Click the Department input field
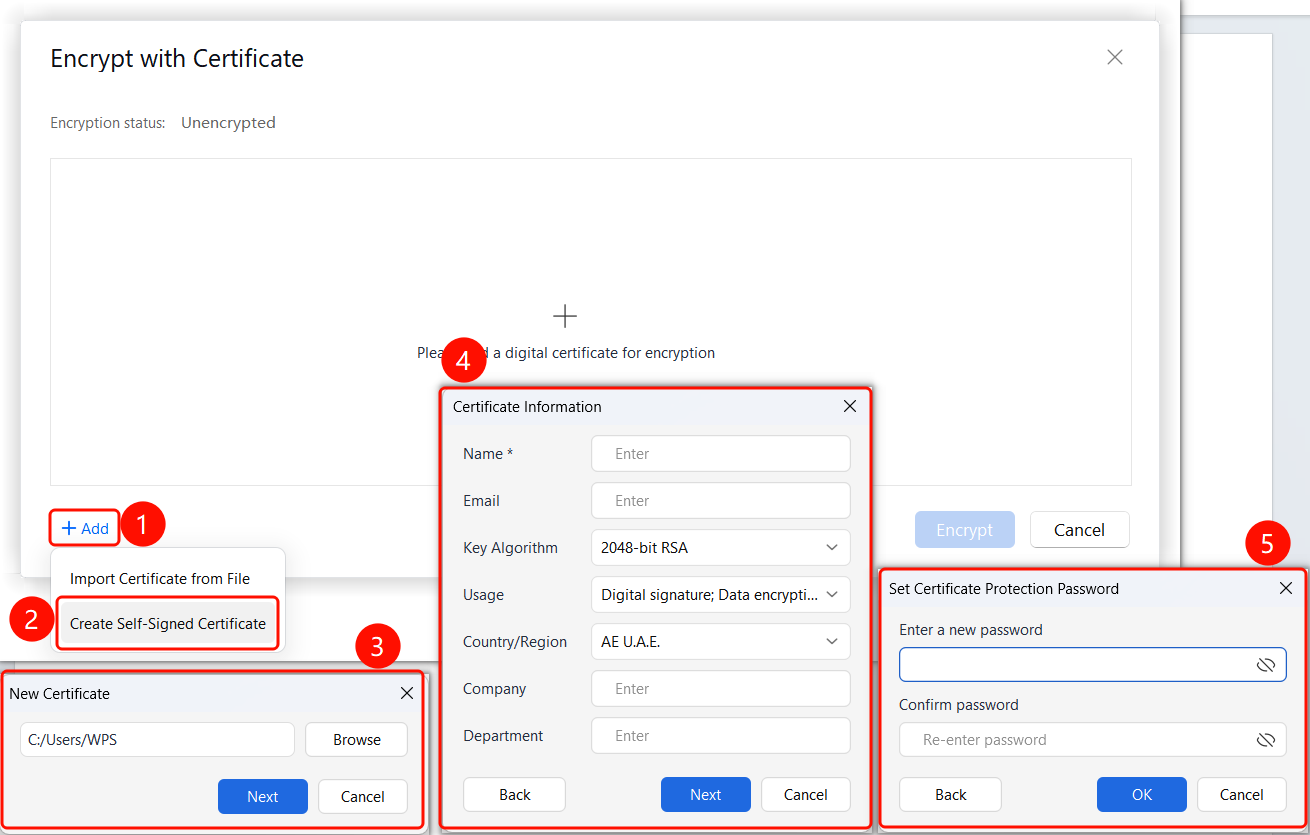Screen dimensions: 1310x835 point(721,735)
